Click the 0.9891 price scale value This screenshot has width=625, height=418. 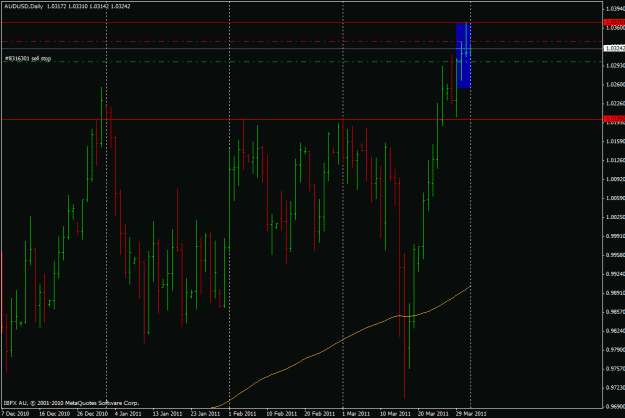tap(615, 293)
